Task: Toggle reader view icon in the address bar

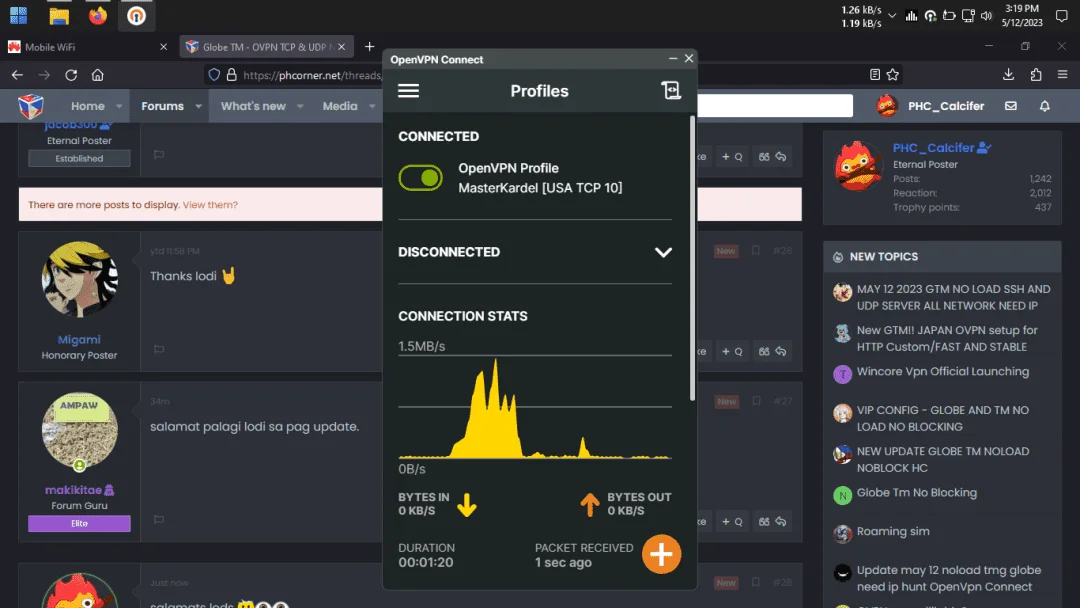Action: 875,74
